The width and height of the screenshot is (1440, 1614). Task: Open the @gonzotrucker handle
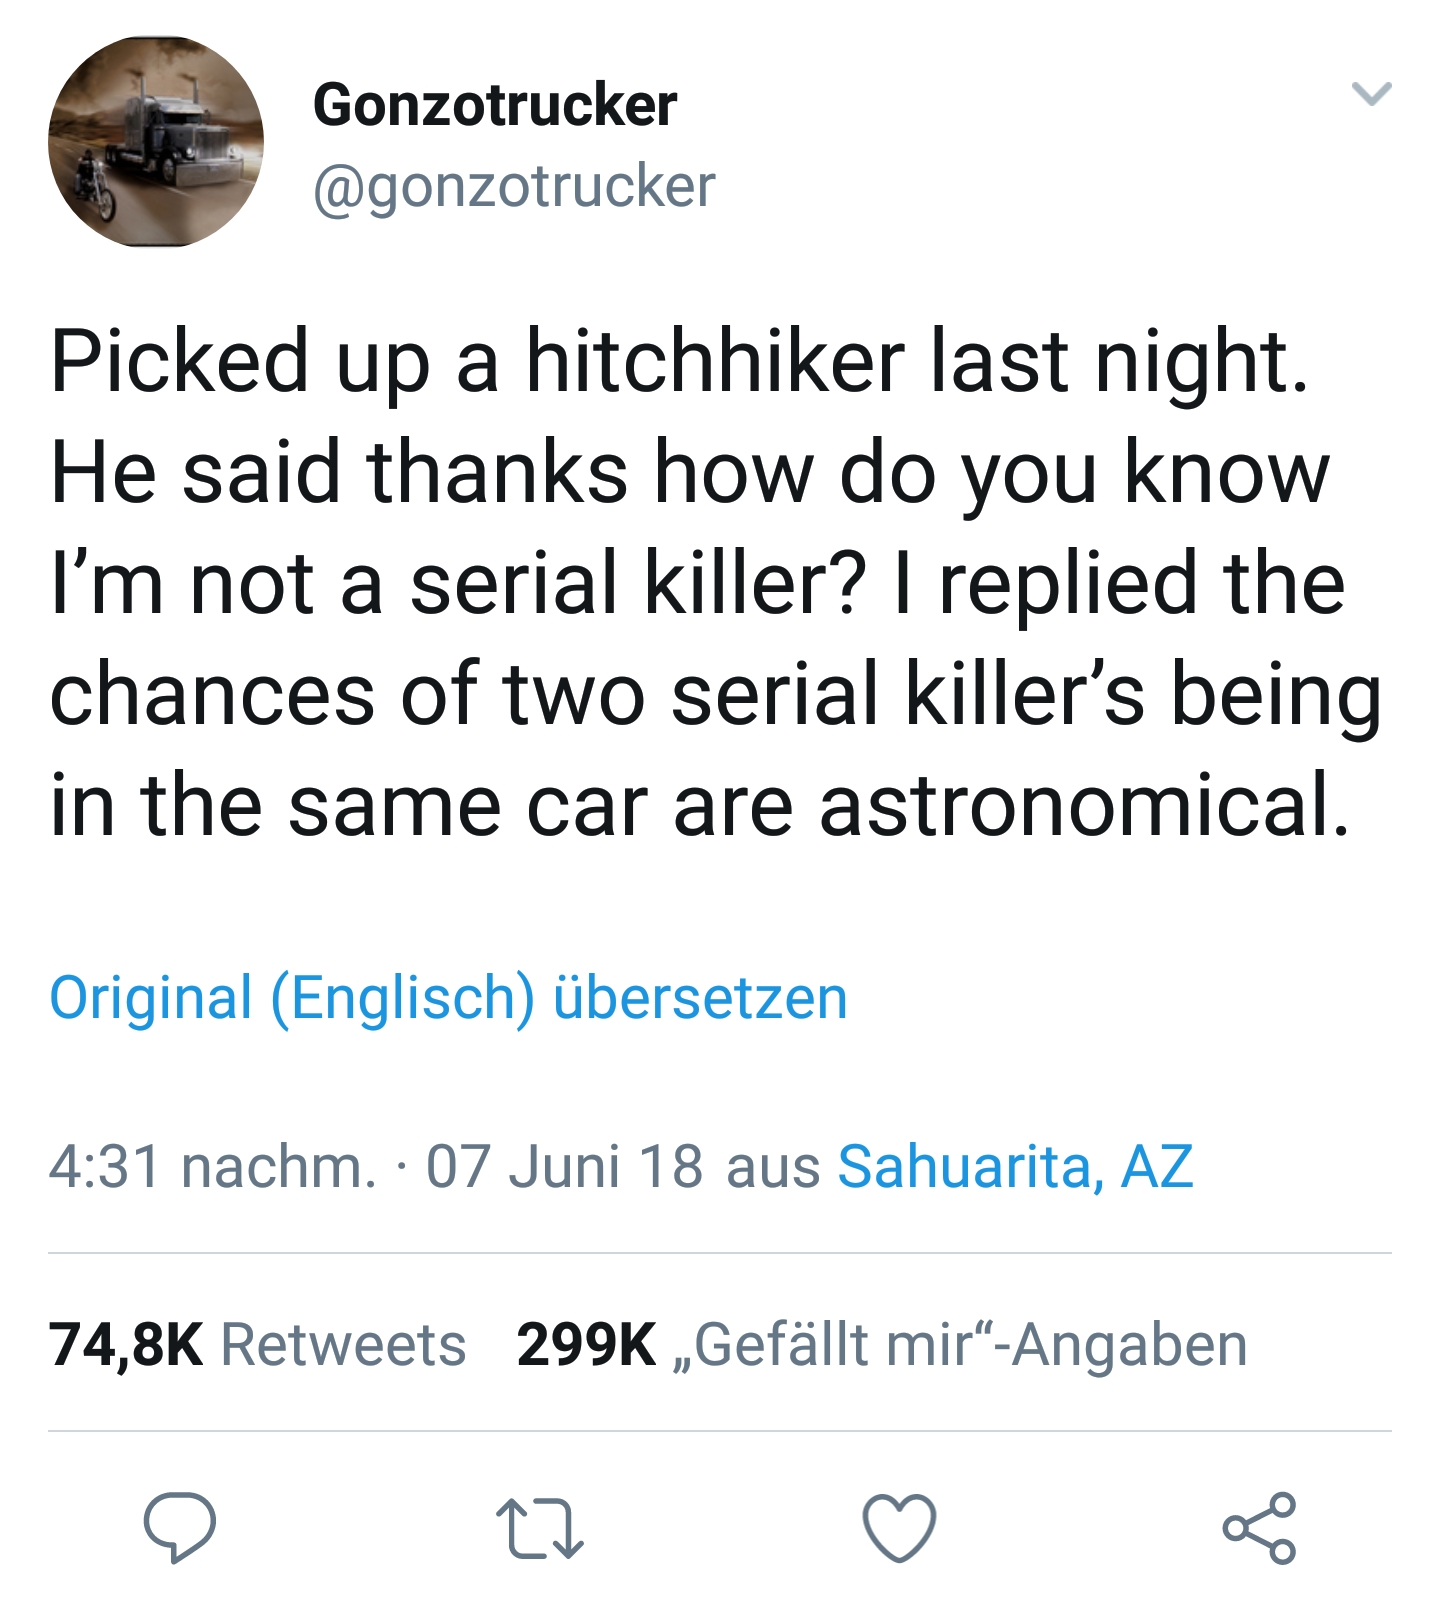tap(514, 187)
